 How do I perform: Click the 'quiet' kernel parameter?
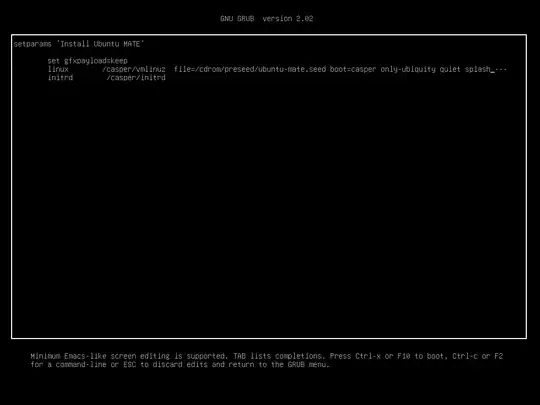pos(450,69)
